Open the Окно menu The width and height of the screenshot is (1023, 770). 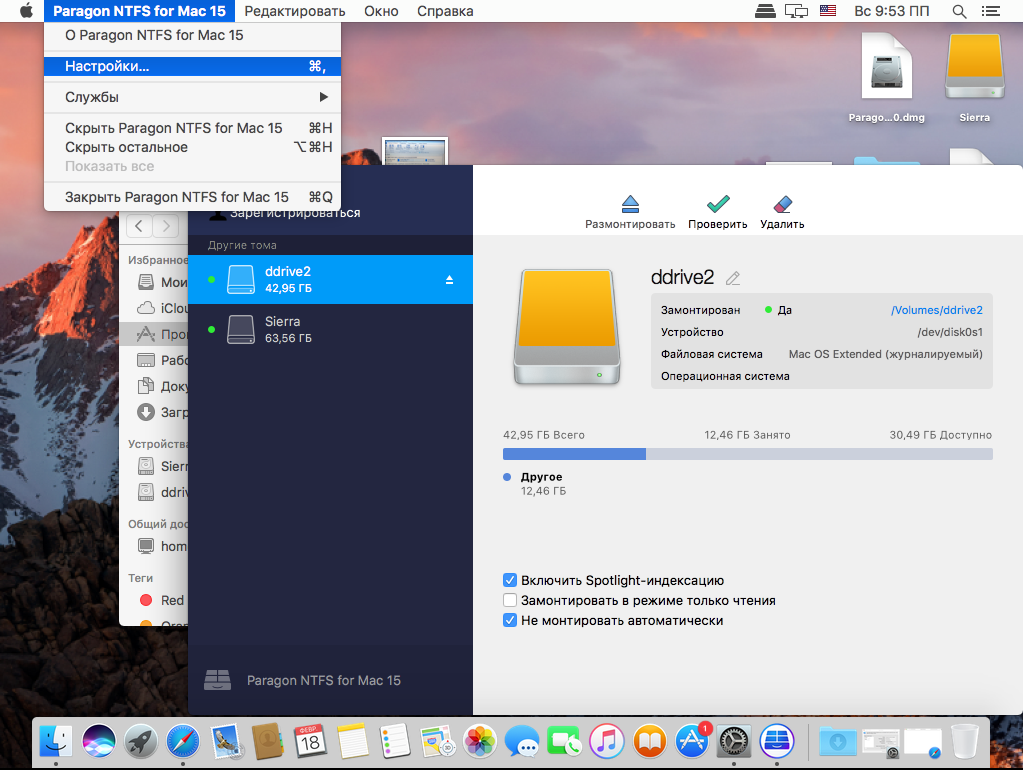tap(381, 11)
